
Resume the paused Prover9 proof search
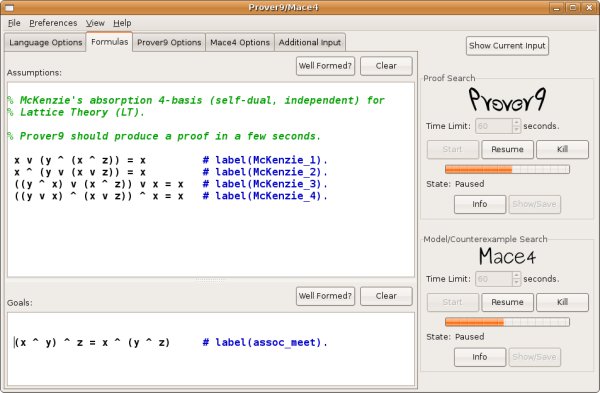(x=507, y=149)
